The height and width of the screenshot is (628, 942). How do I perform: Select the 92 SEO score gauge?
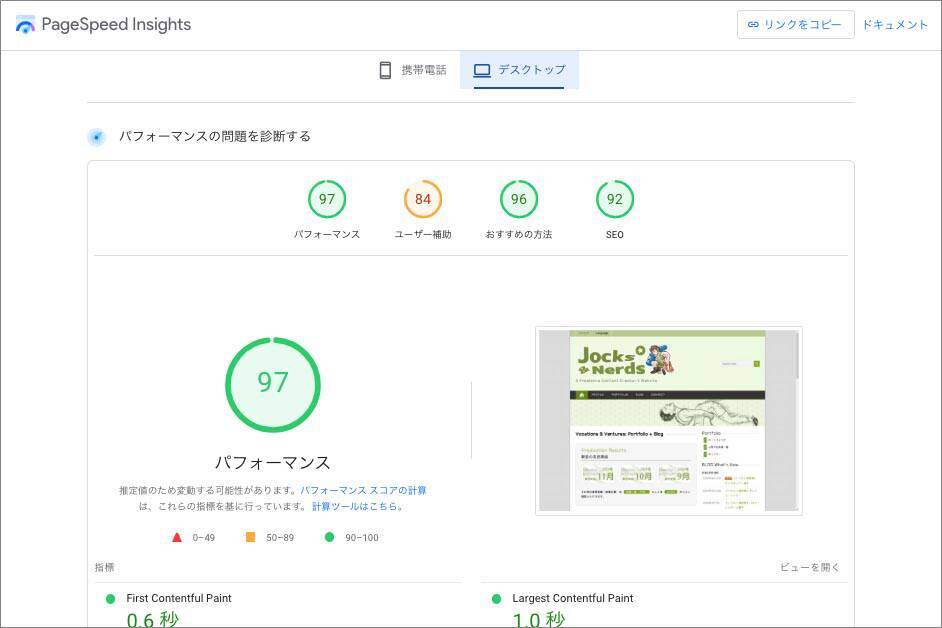tap(614, 200)
